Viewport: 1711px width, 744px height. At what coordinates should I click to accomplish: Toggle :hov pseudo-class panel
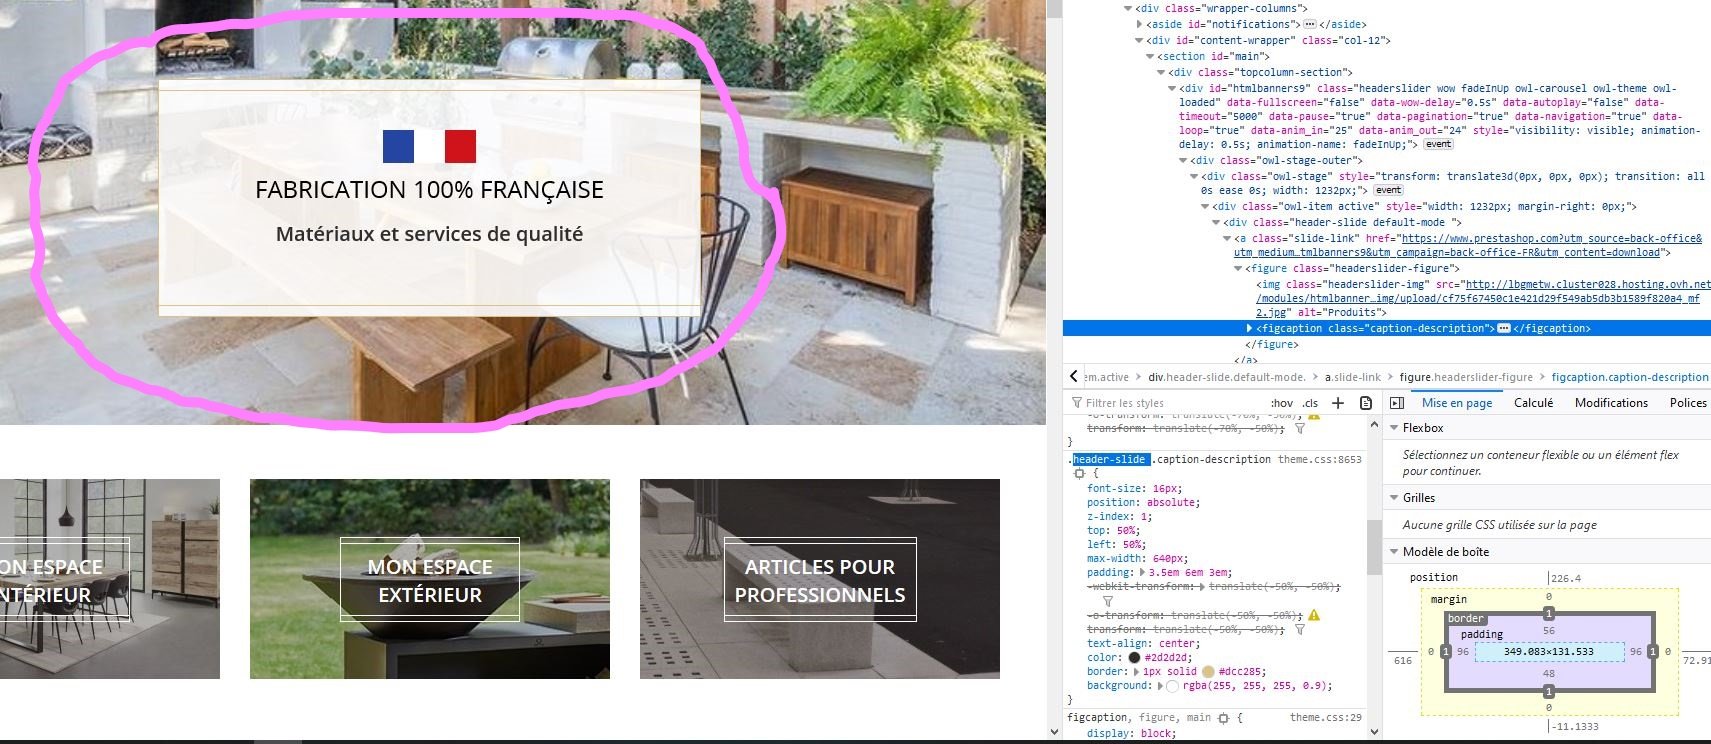(x=1281, y=403)
